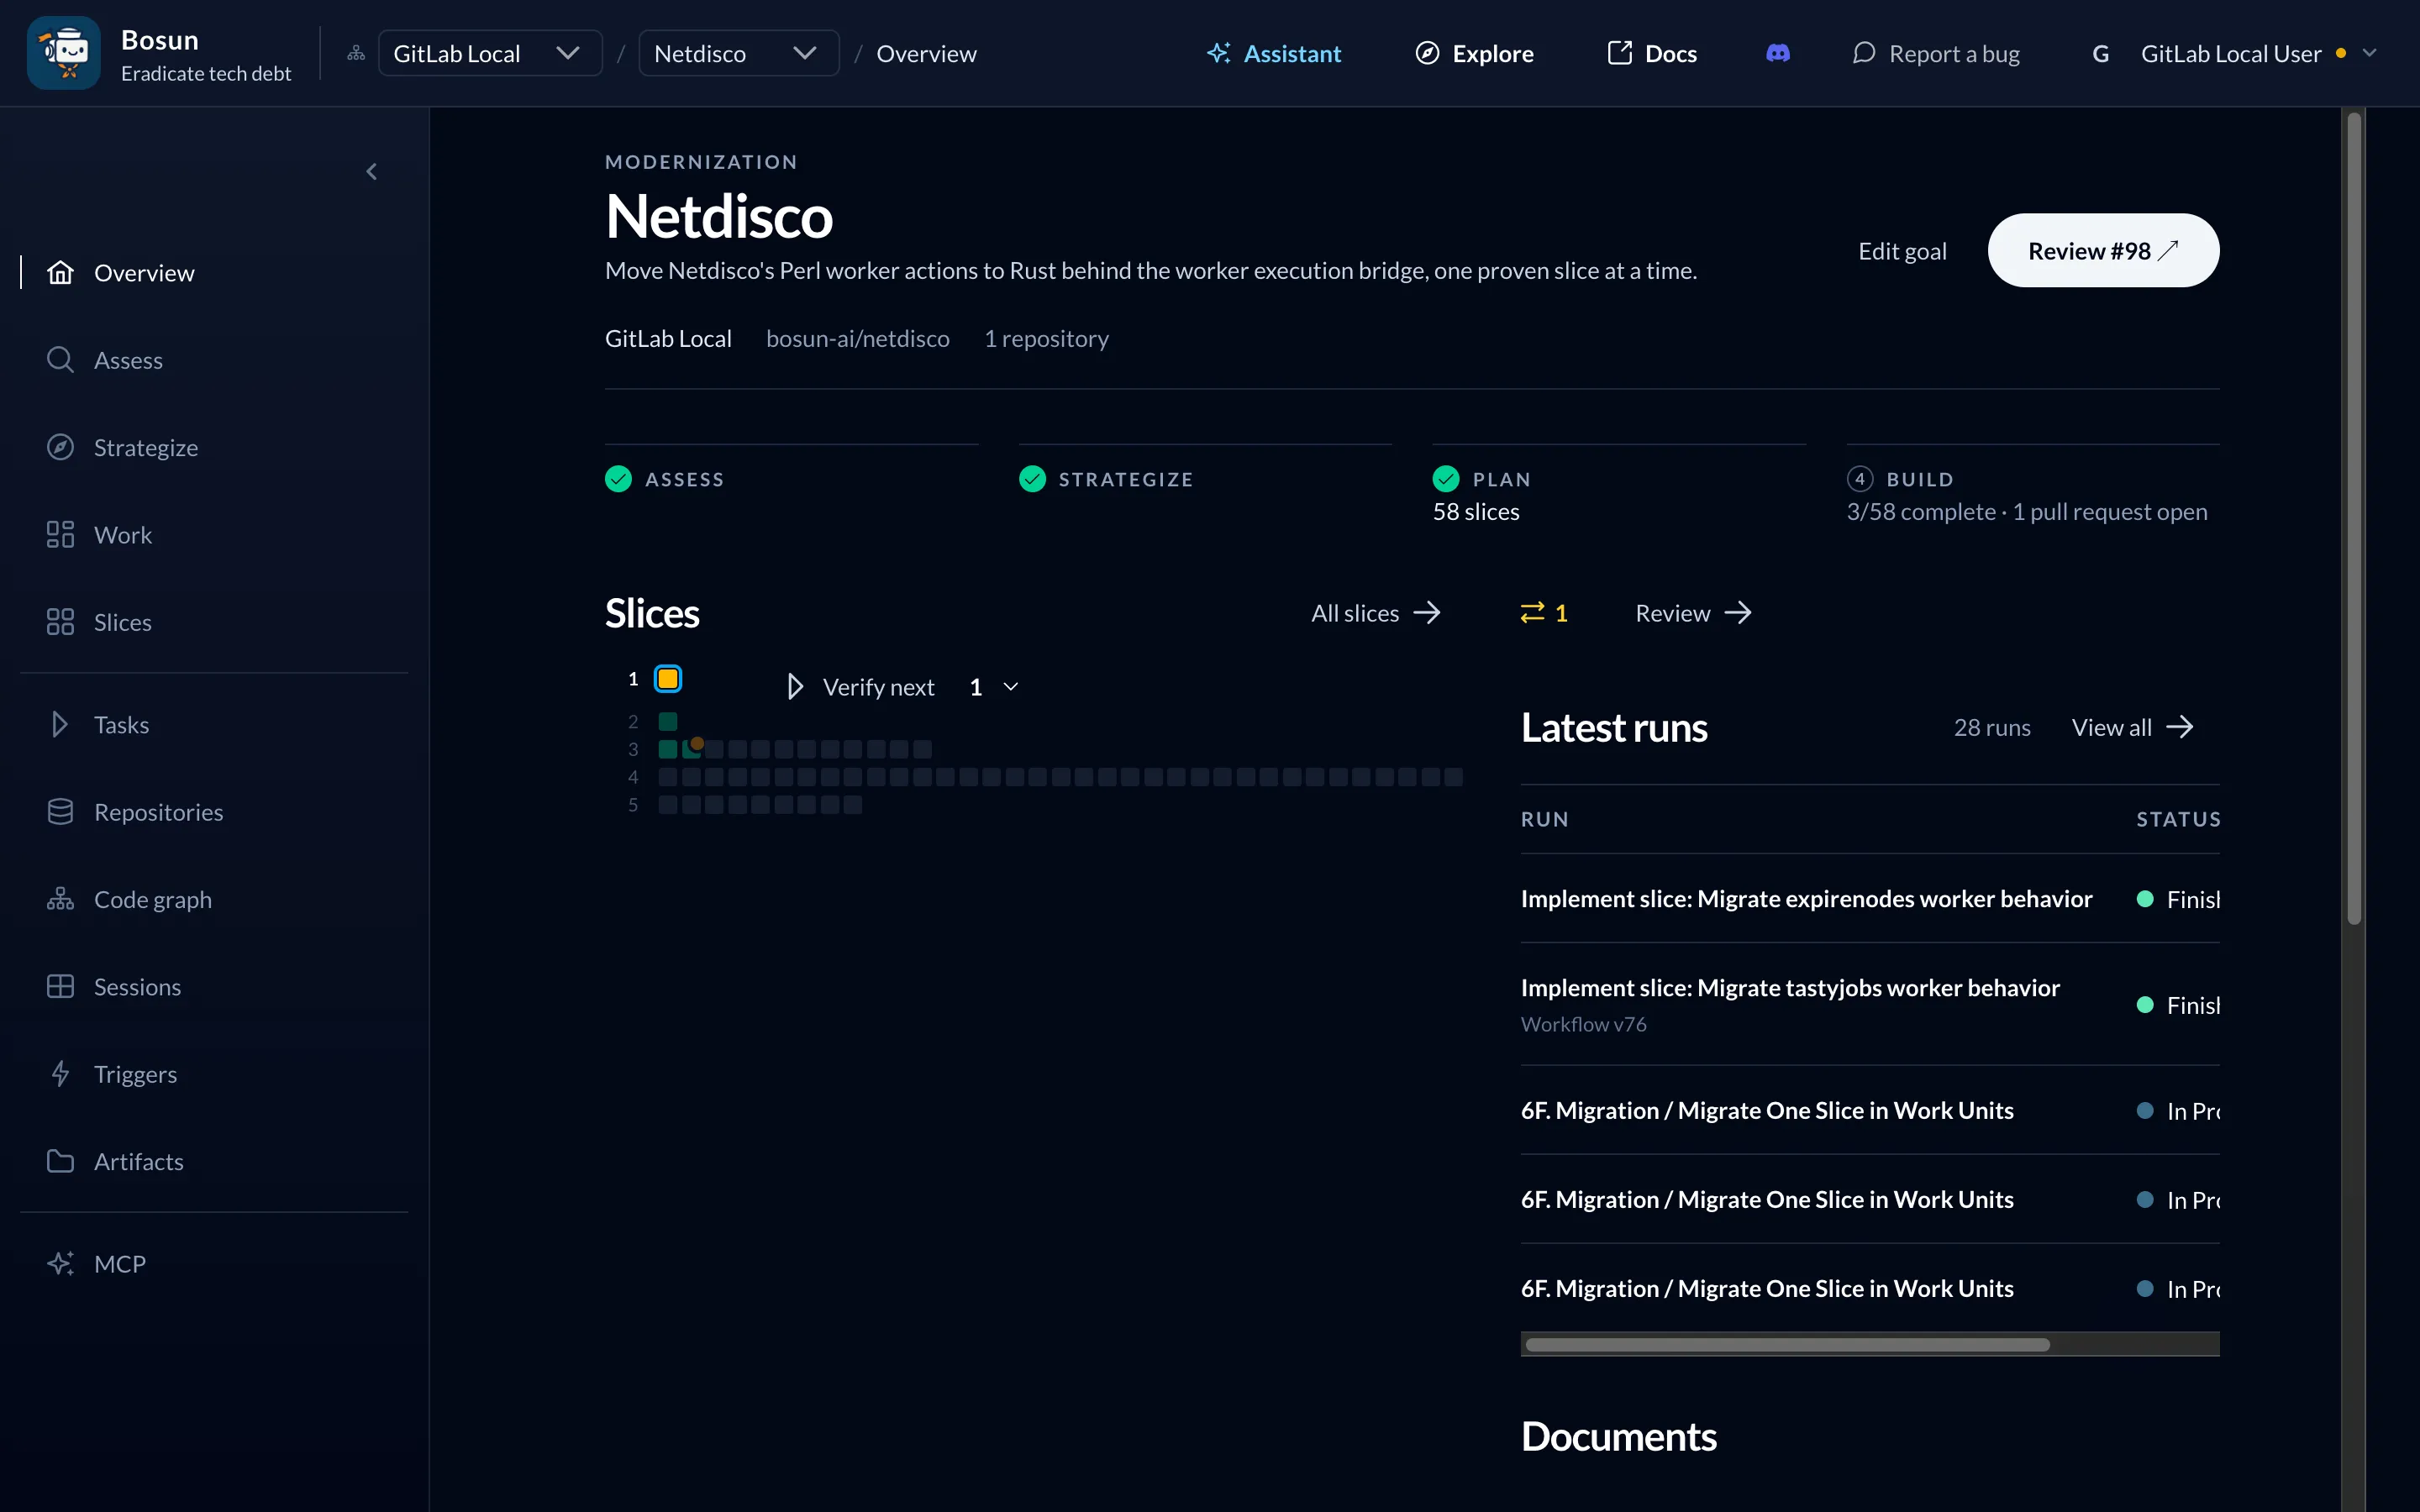
Task: Open the tastyjobs worker behavior run
Action: pyautogui.click(x=1790, y=988)
